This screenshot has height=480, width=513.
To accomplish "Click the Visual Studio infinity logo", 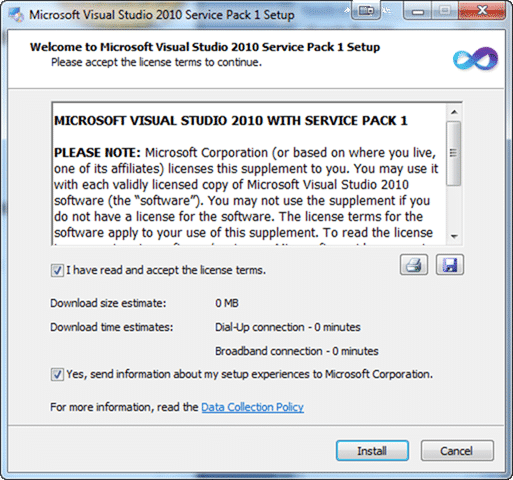I will [475, 58].
